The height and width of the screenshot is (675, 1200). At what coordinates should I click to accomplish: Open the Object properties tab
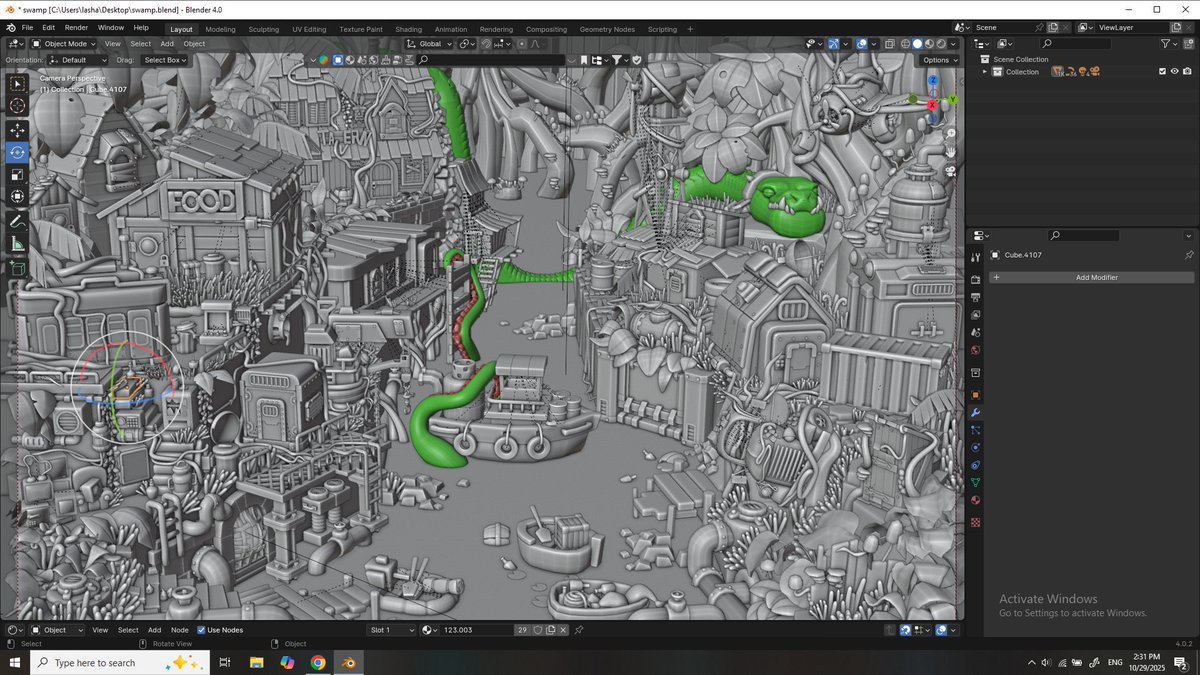click(x=976, y=395)
